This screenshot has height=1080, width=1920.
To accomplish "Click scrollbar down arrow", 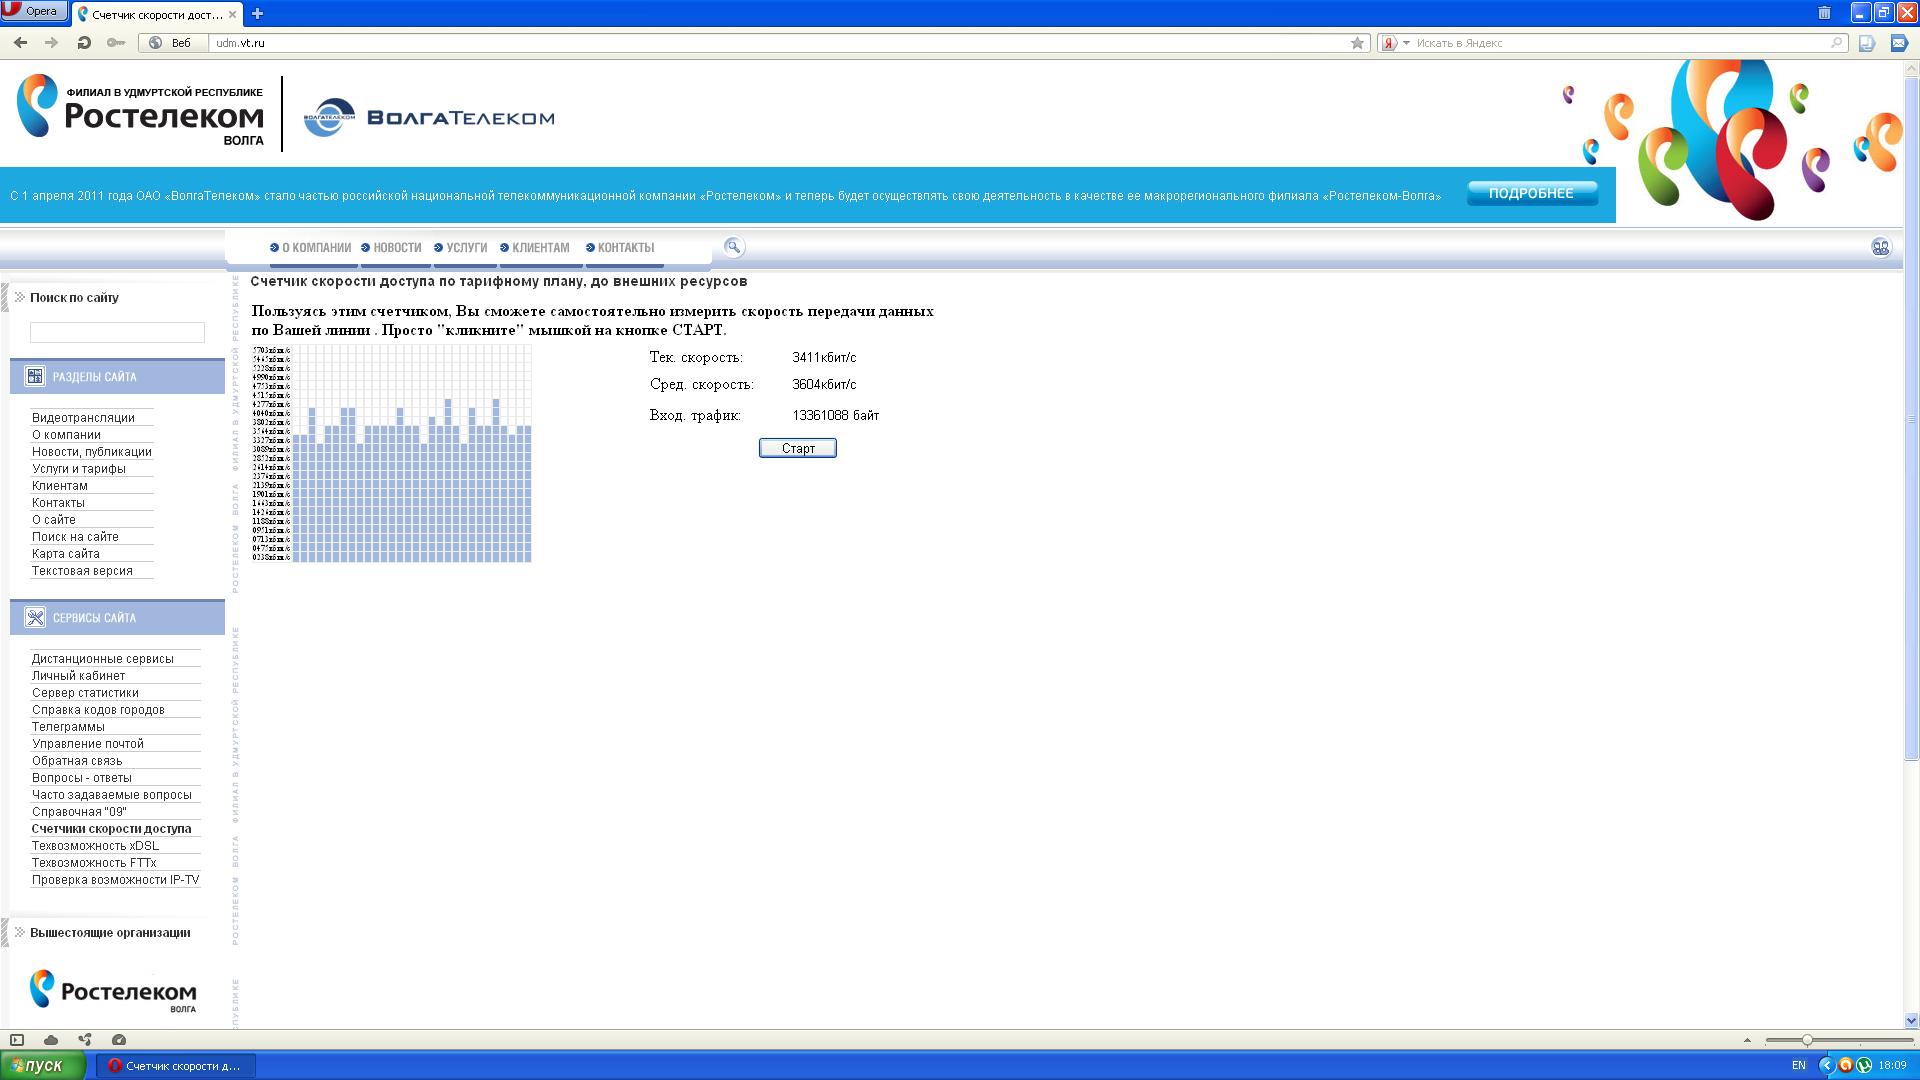I will pyautogui.click(x=1911, y=1021).
